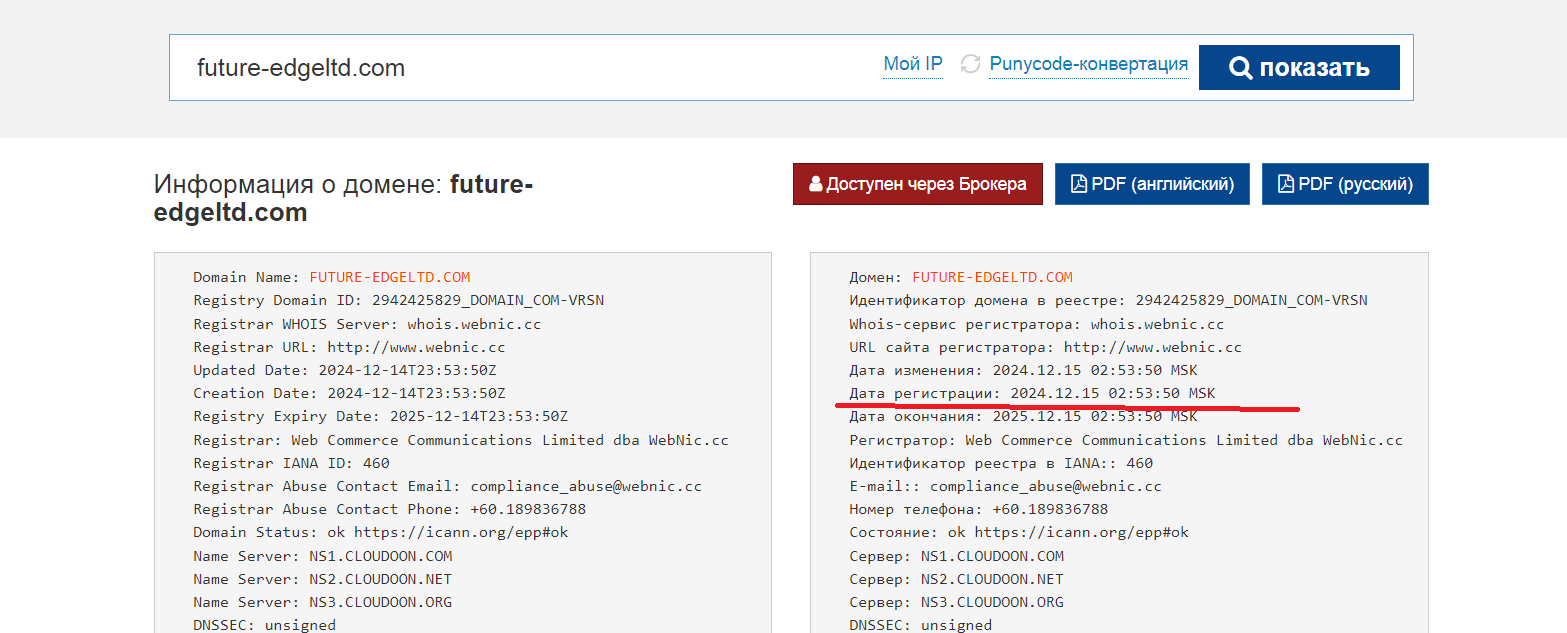1567x633 pixels.
Task: Select the Дата изменения line
Action: [1023, 370]
